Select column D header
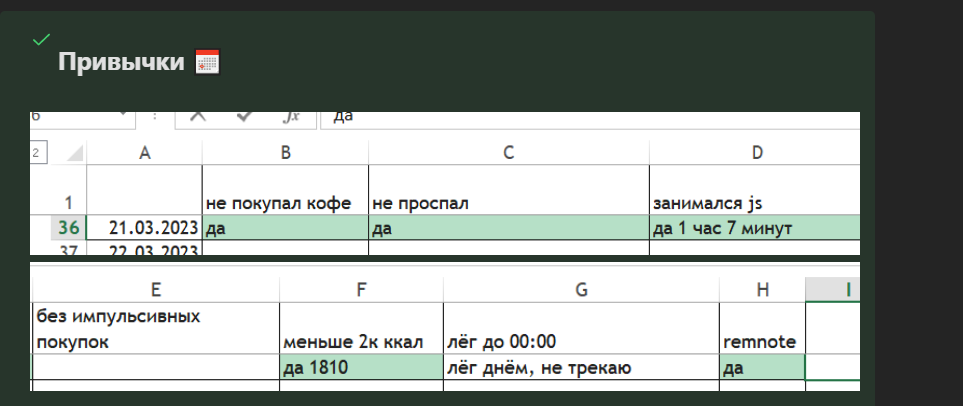This screenshot has width=963, height=406. [x=756, y=153]
